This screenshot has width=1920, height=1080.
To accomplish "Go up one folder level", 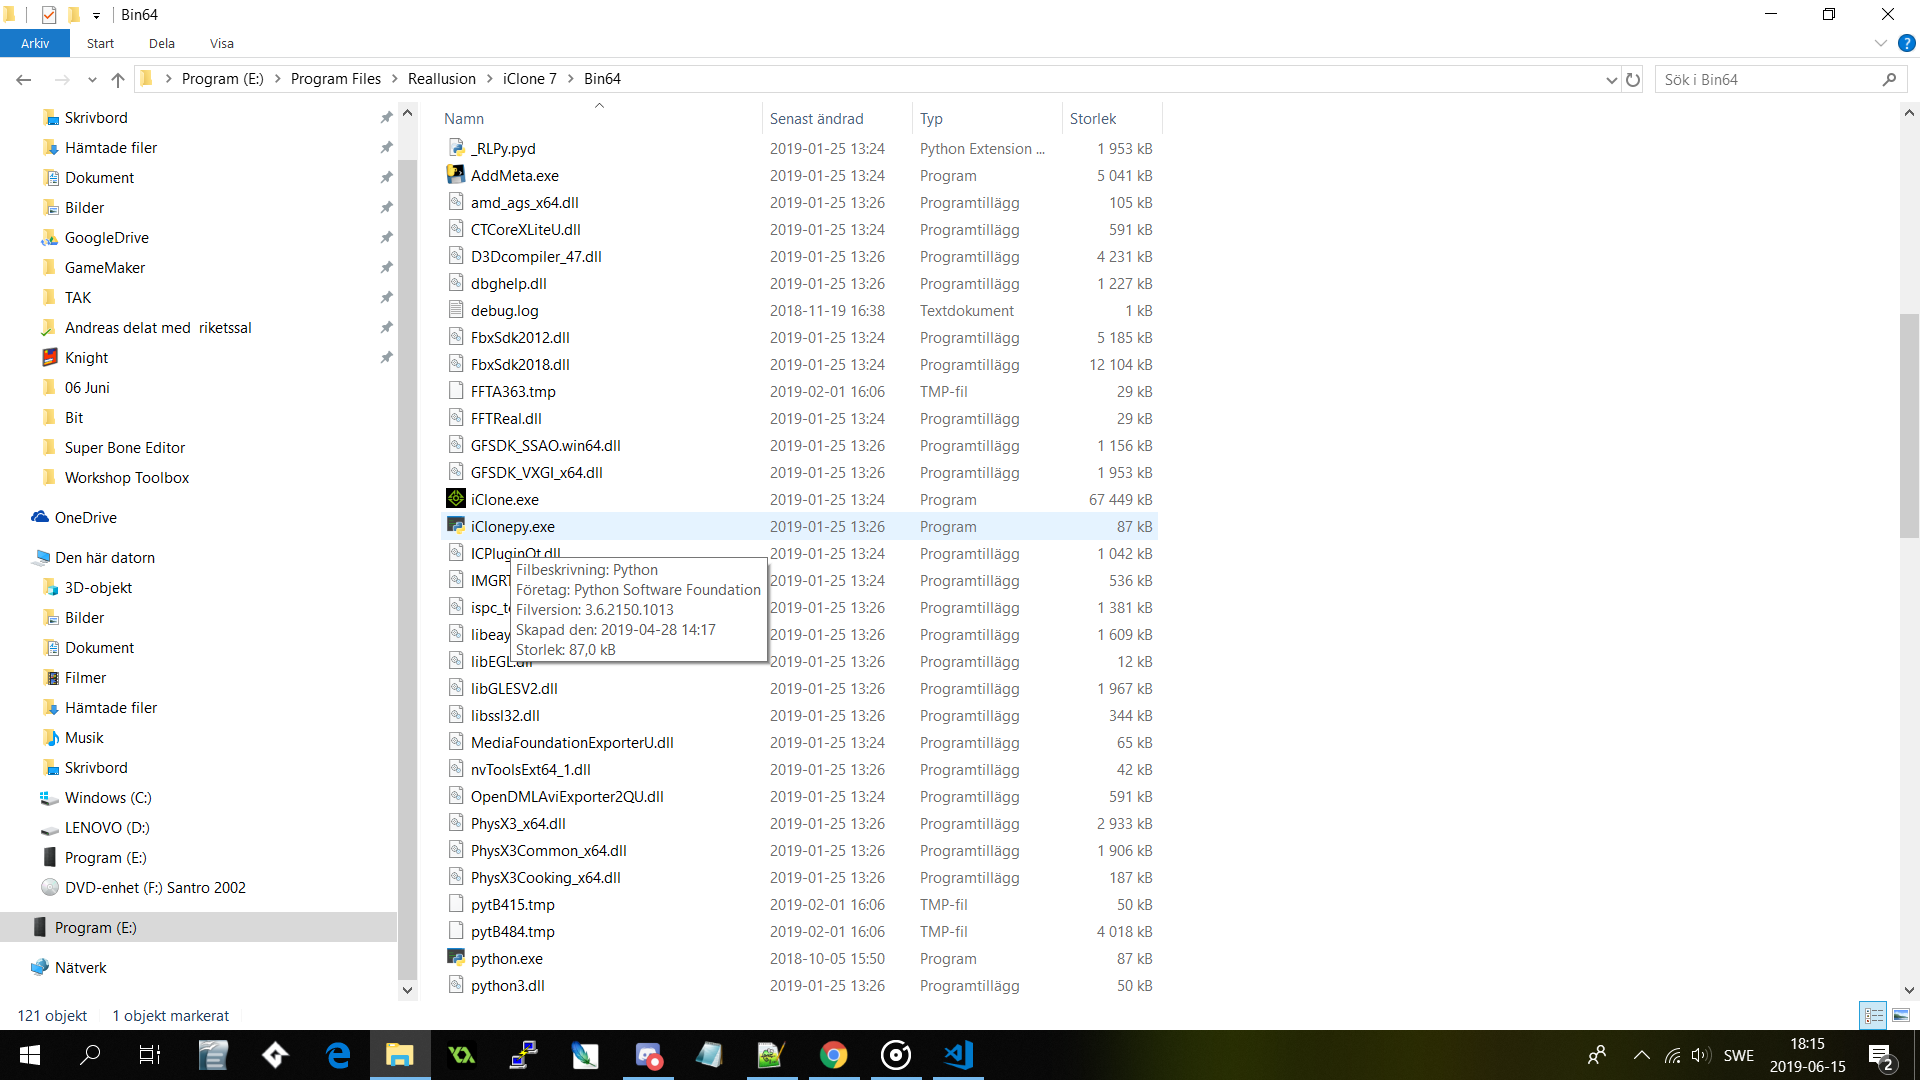I will 118,79.
